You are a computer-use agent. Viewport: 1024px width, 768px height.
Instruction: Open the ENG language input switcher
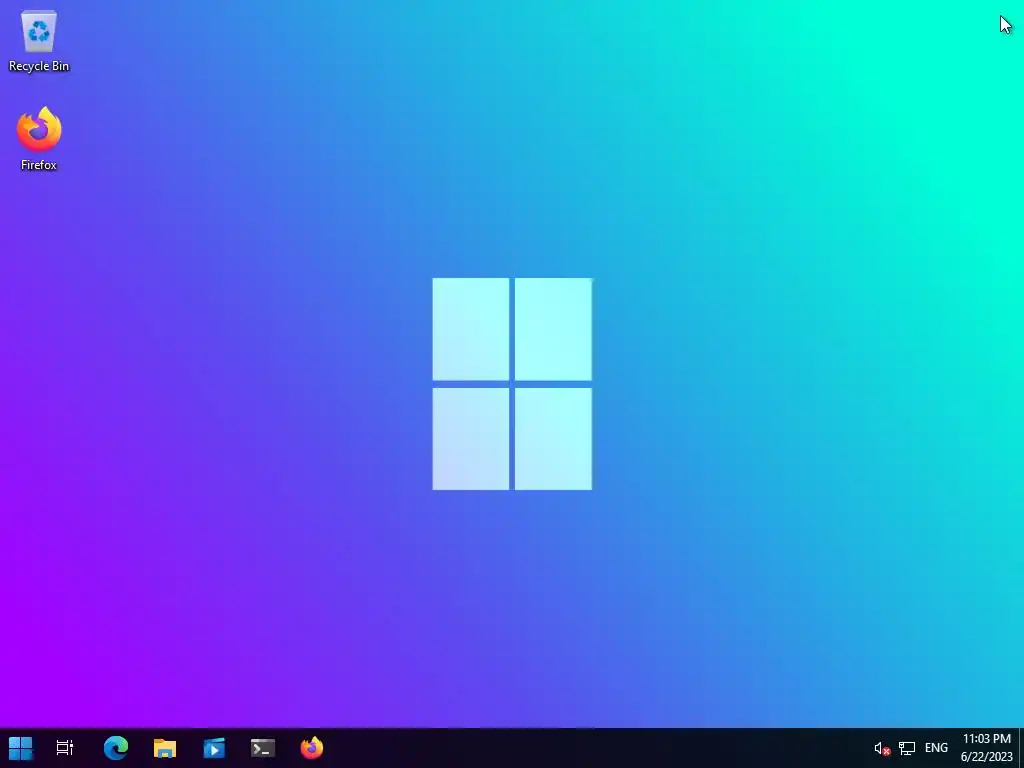pyautogui.click(x=936, y=748)
